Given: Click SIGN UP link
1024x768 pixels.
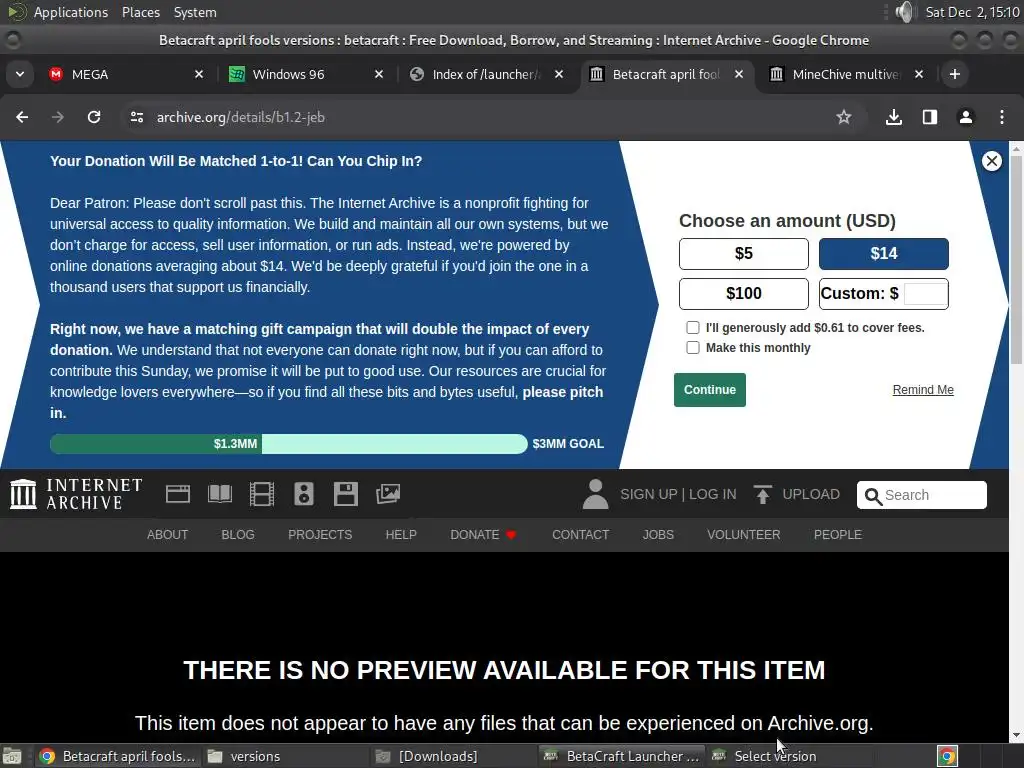Looking at the screenshot, I should [x=648, y=494].
